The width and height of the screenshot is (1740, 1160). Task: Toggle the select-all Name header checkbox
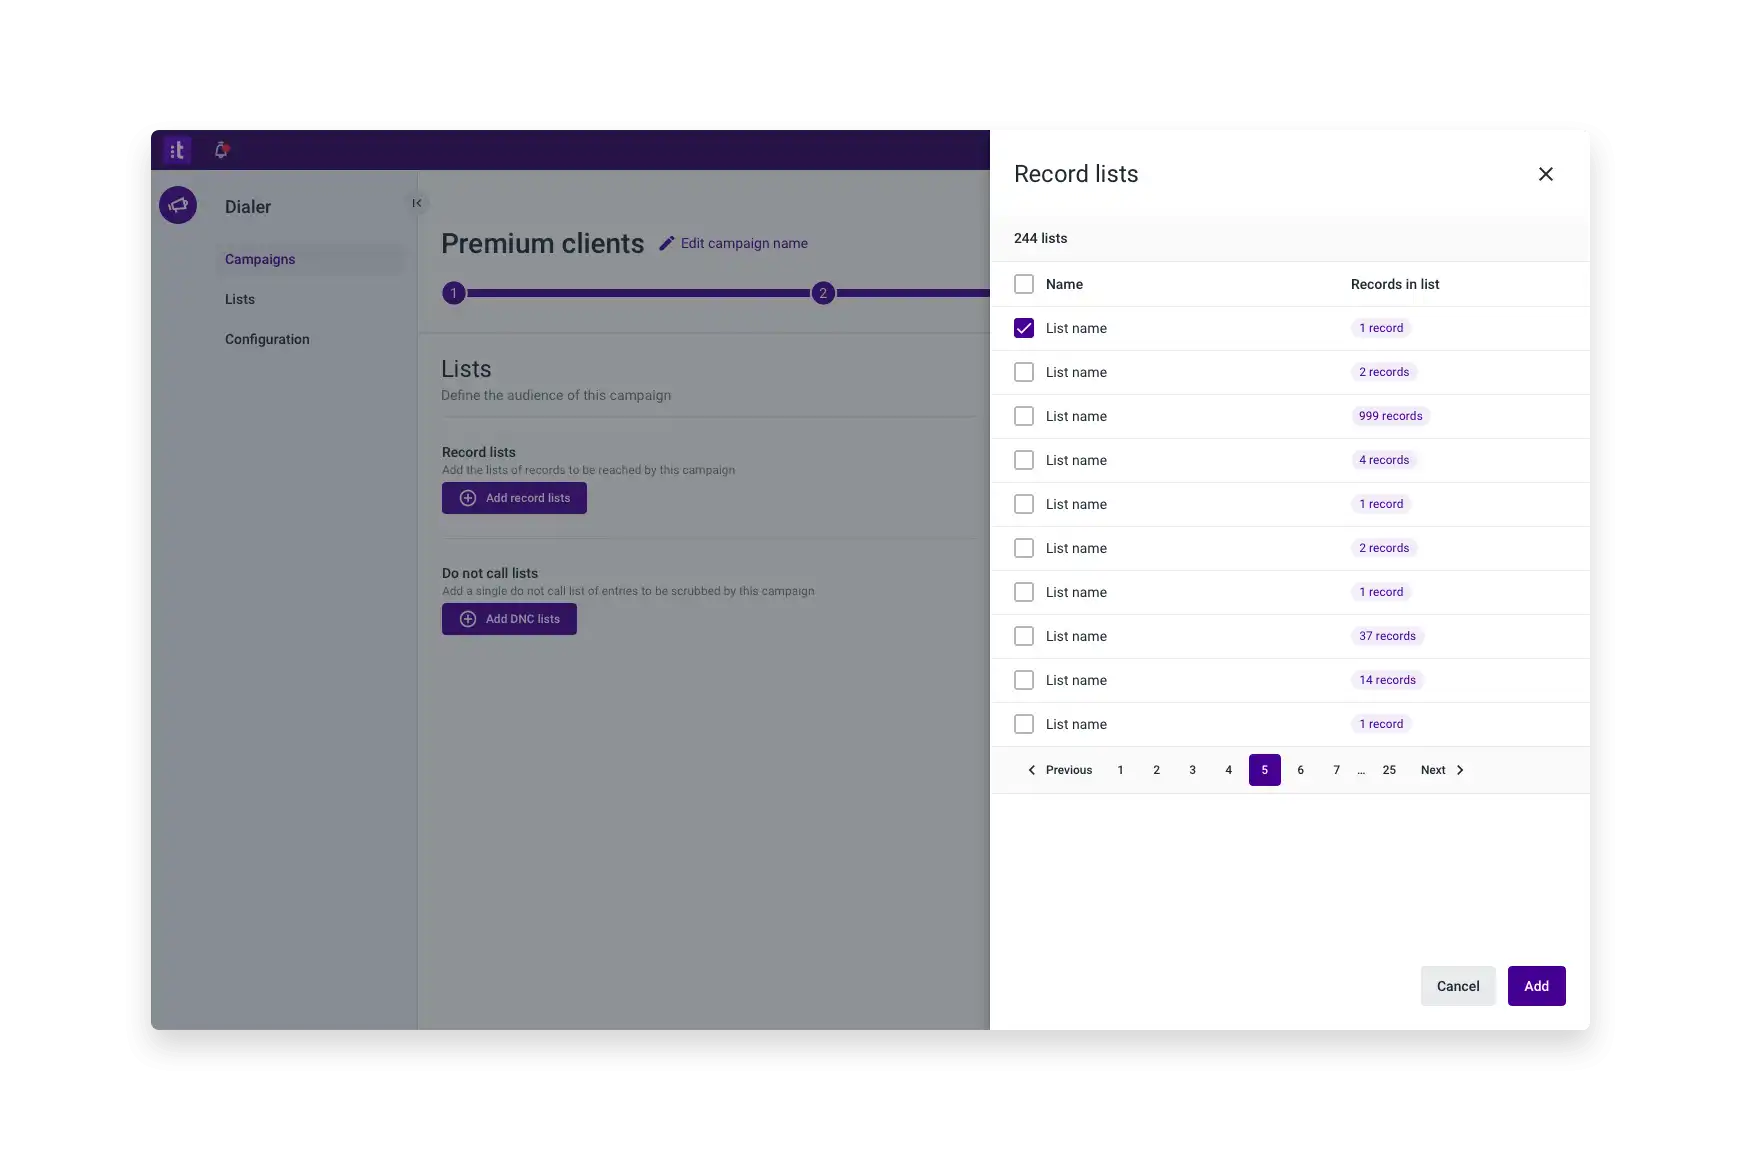[x=1024, y=284]
